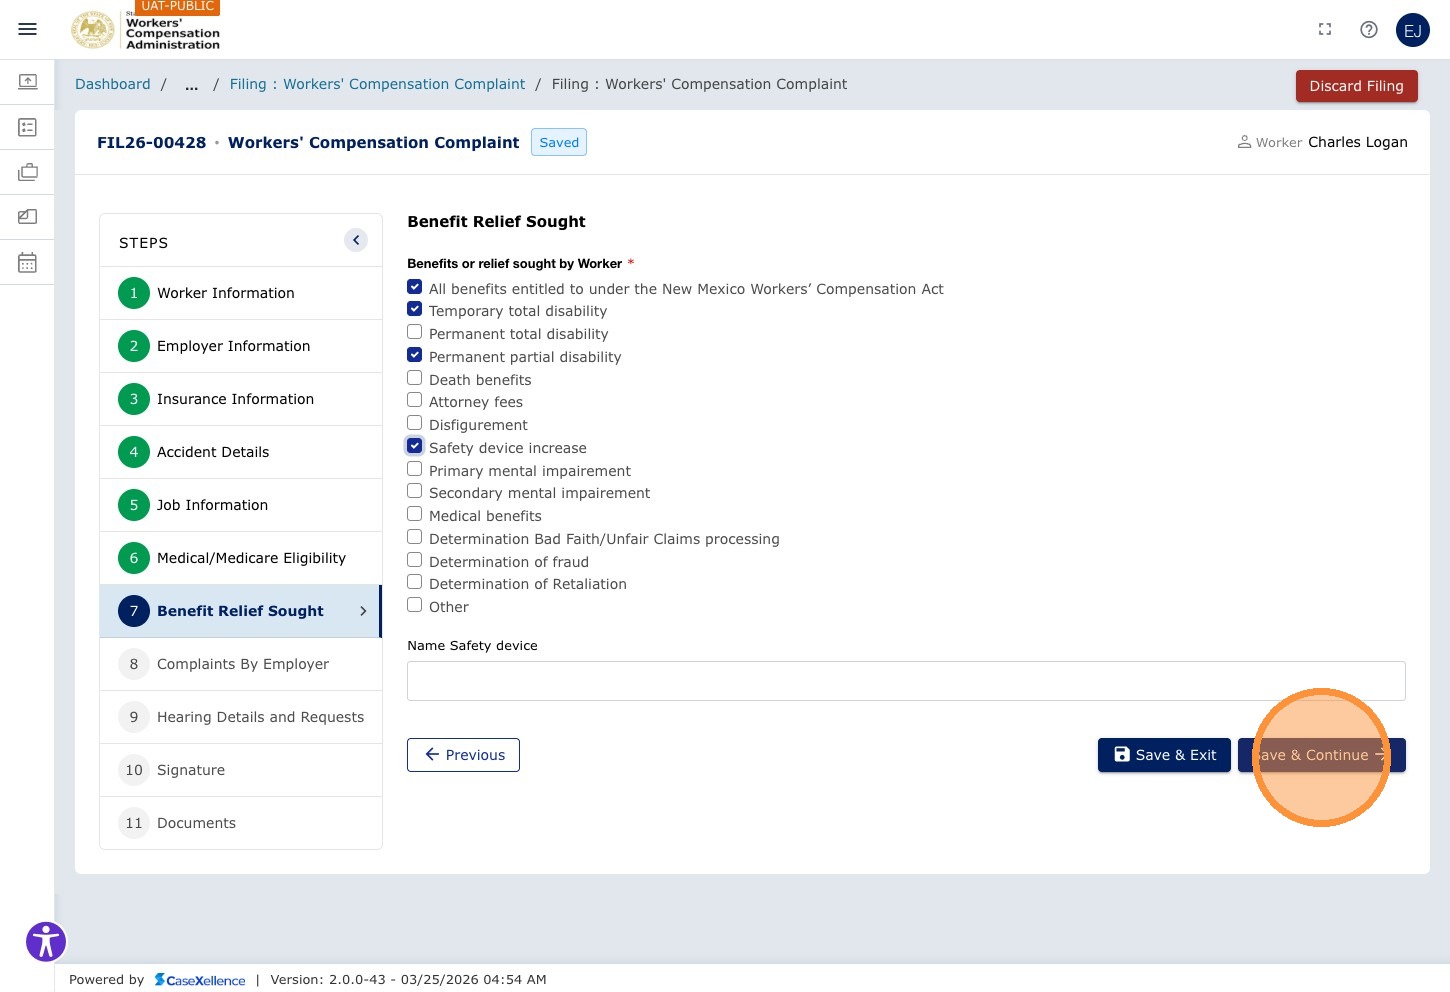This screenshot has width=1450, height=992.
Task: Click the Previous button
Action: pos(463,755)
